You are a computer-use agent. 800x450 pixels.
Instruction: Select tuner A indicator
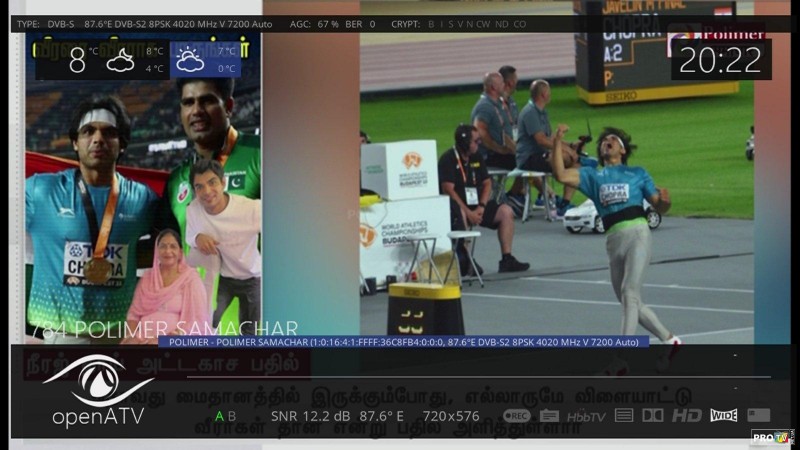220,416
